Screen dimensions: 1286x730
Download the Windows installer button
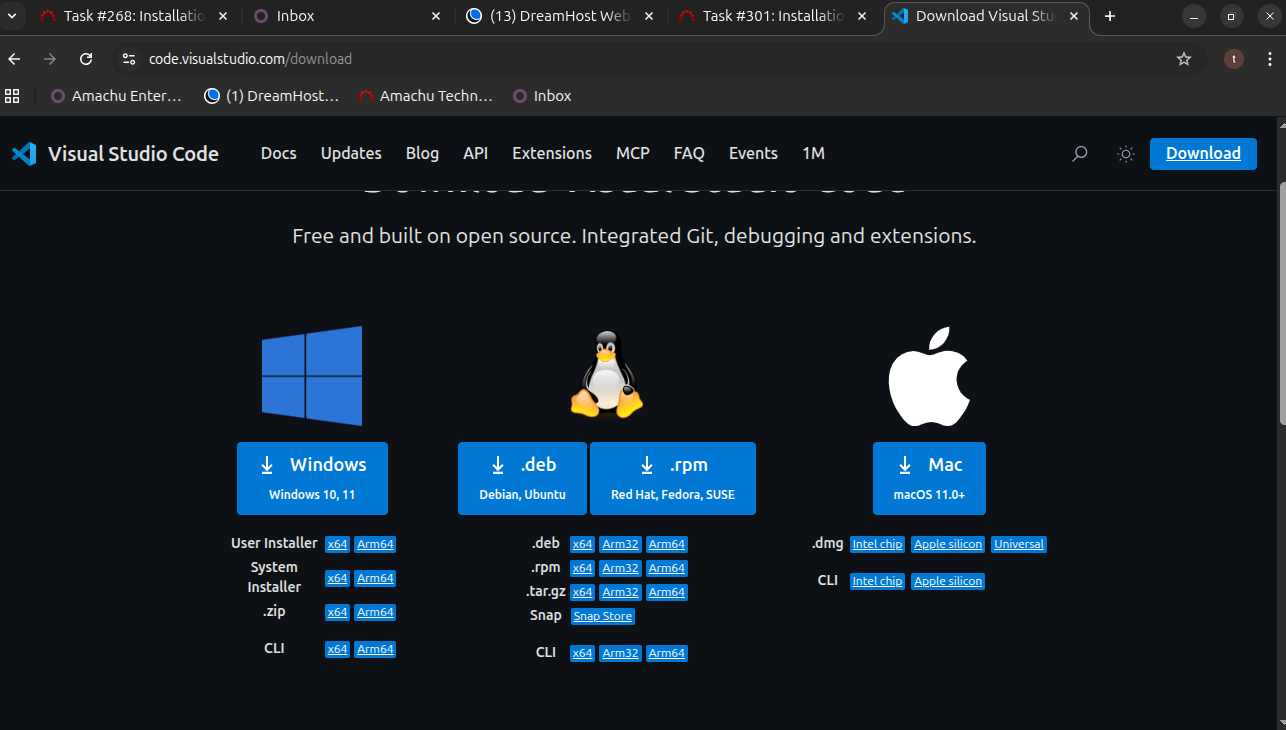tap(312, 478)
